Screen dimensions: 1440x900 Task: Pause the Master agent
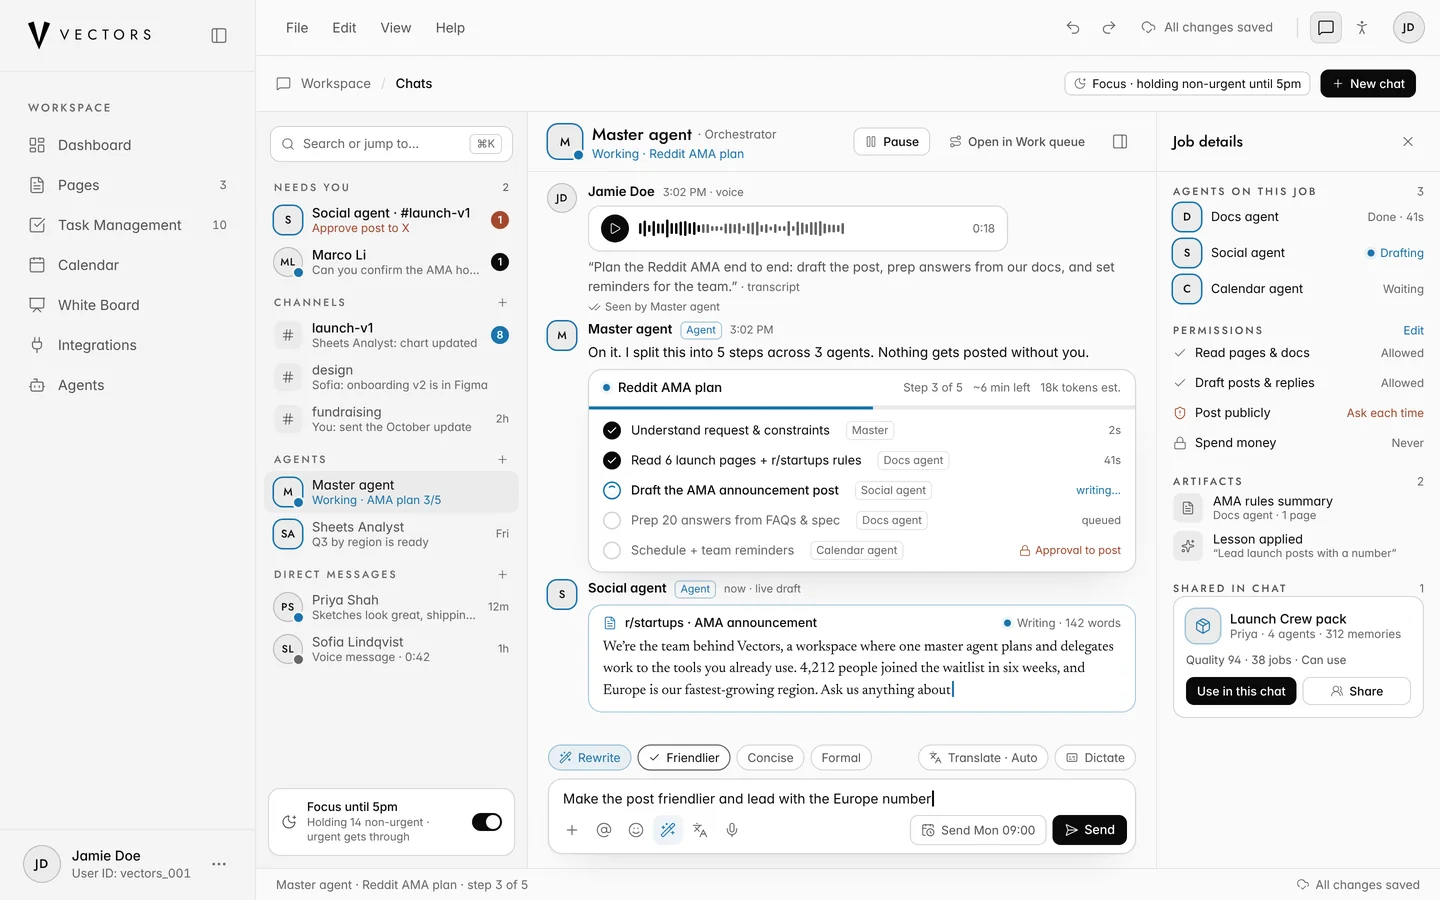[x=892, y=142]
